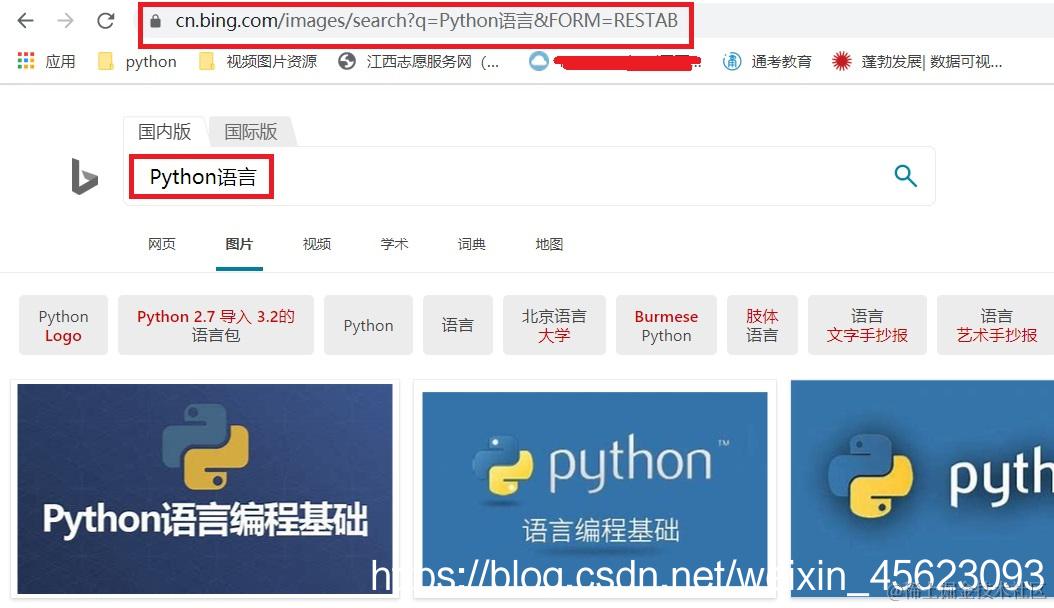Click the browser back arrow
This screenshot has height=608, width=1054.
tap(24, 20)
